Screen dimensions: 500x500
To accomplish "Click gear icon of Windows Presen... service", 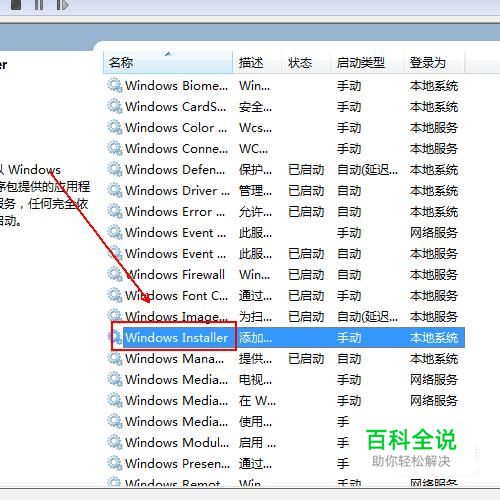I will click(115, 463).
